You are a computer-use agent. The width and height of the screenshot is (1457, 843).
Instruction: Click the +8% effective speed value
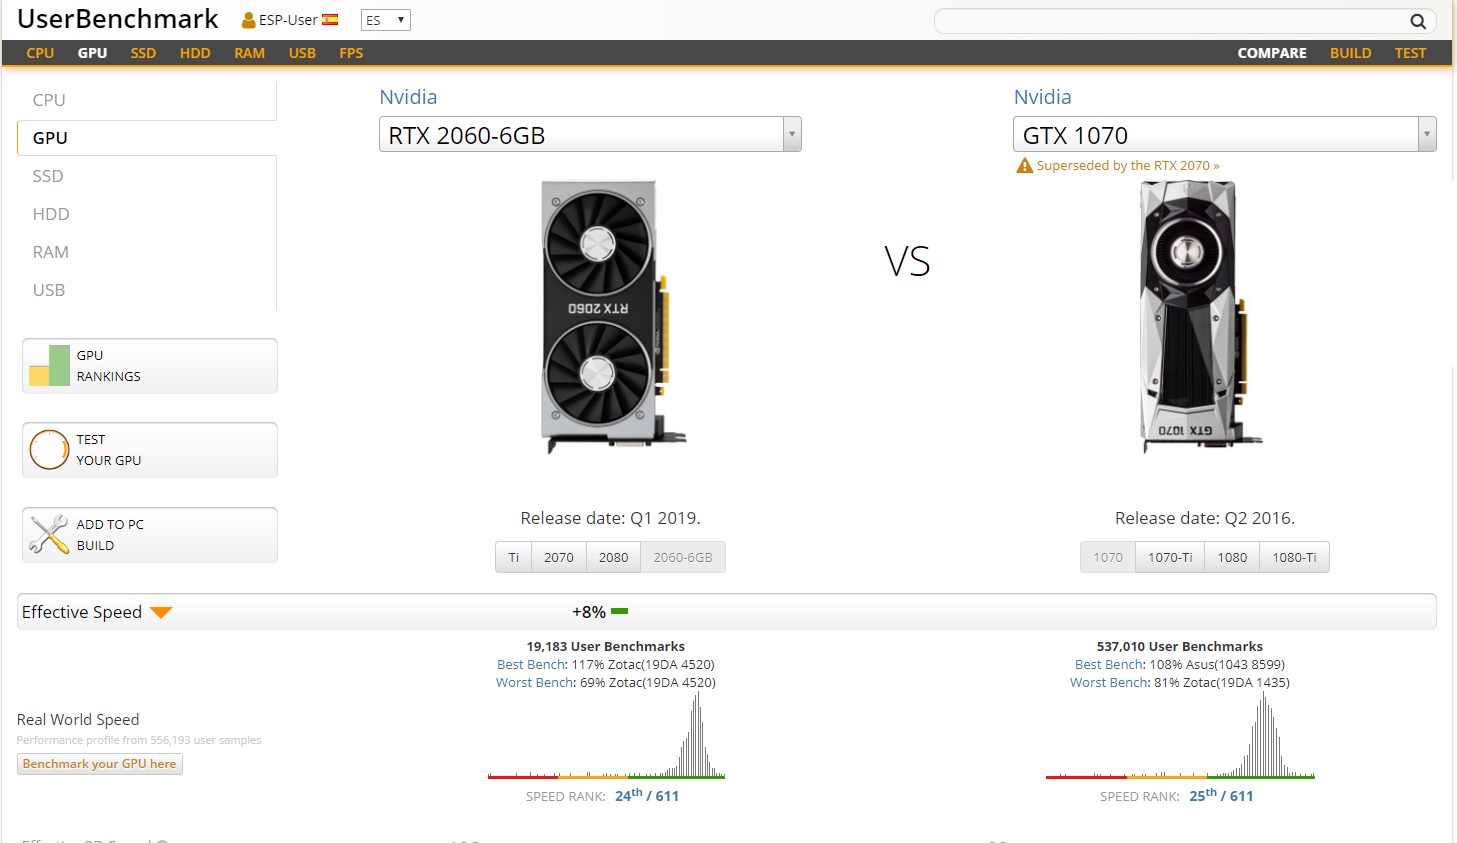(589, 612)
